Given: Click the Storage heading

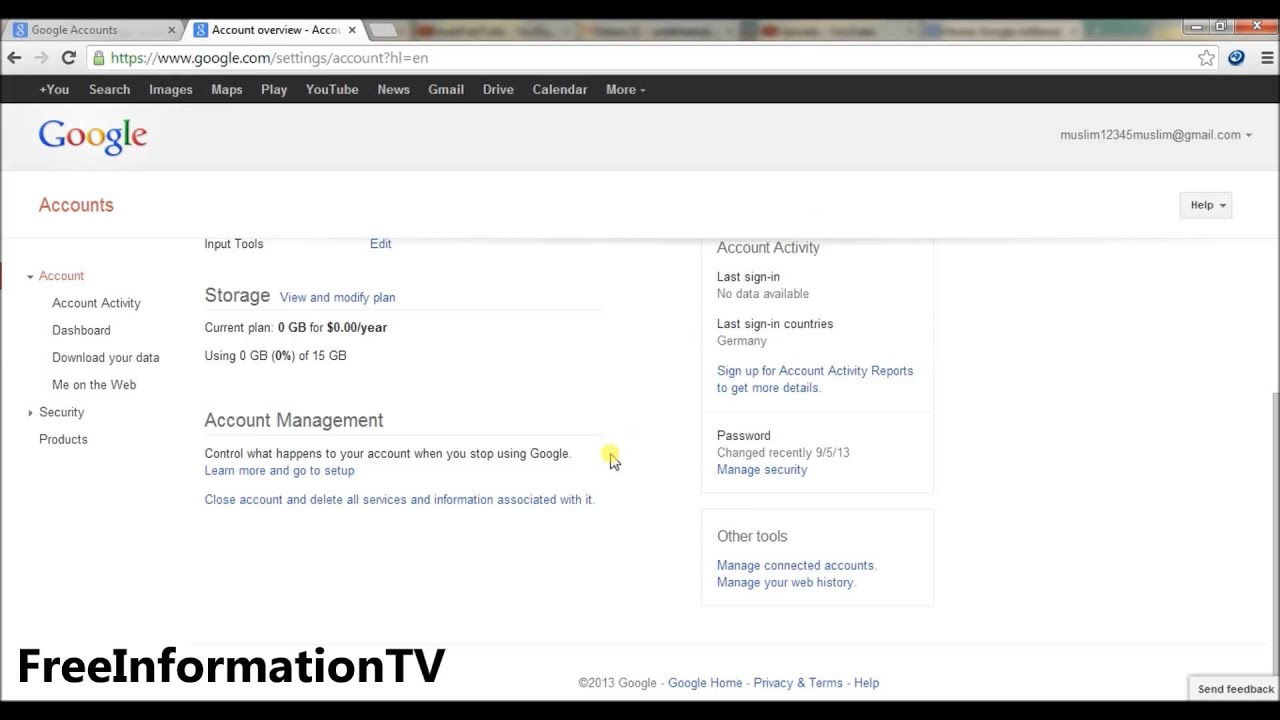Looking at the screenshot, I should (x=237, y=296).
